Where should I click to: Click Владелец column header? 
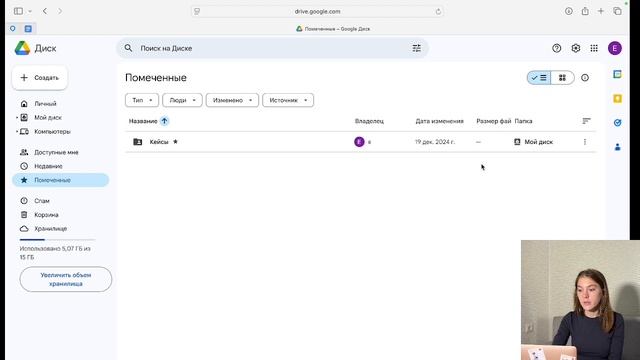pos(369,121)
